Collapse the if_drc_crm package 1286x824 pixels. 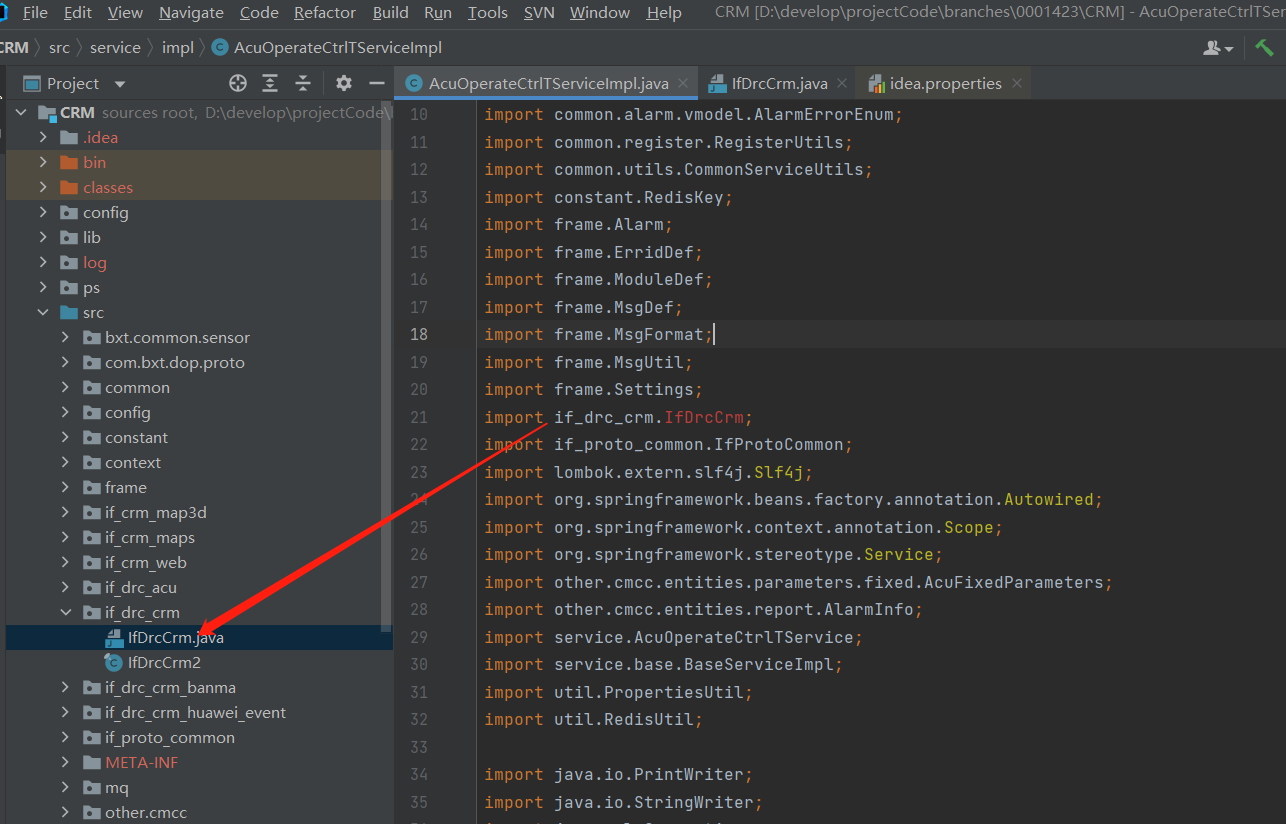click(x=65, y=612)
